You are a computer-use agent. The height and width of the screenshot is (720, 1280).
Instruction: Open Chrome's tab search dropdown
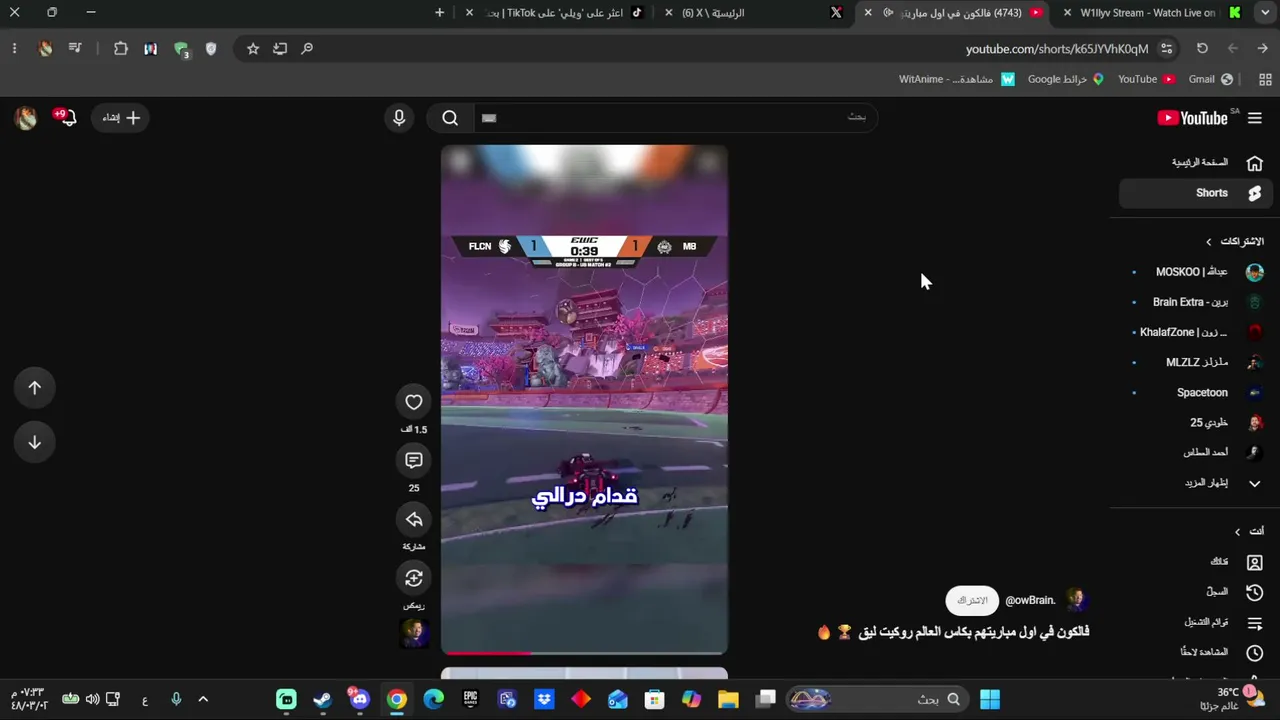[x=1265, y=13]
